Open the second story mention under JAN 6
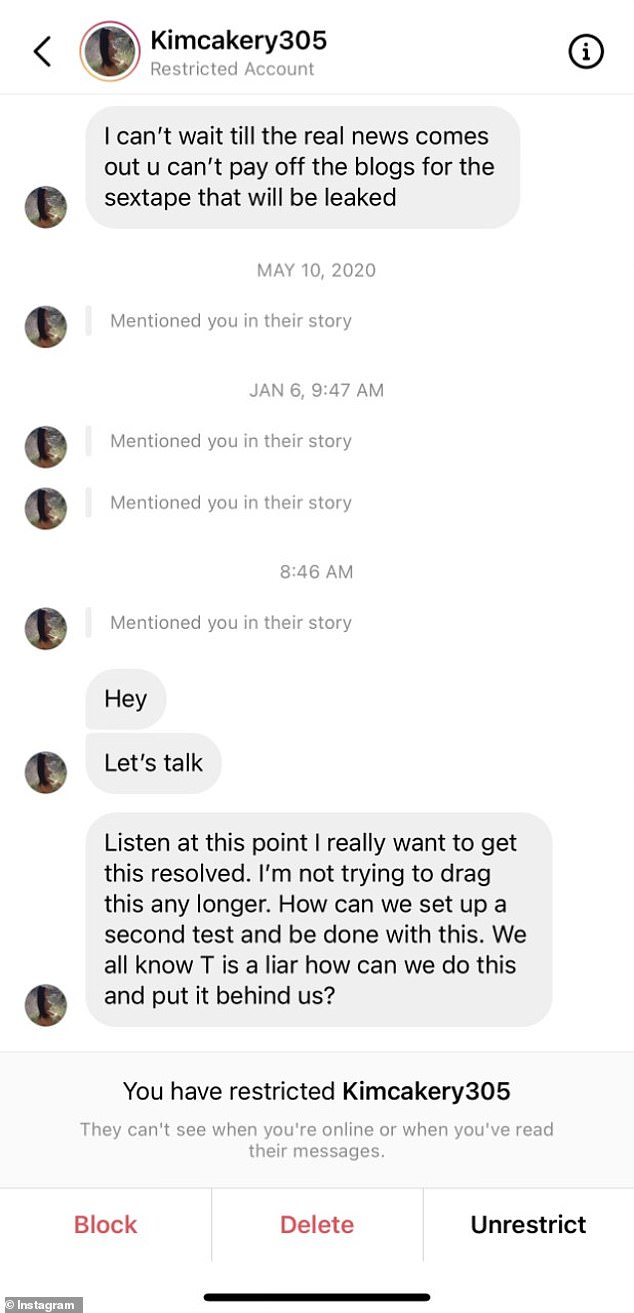The image size is (634, 1313). (x=230, y=502)
